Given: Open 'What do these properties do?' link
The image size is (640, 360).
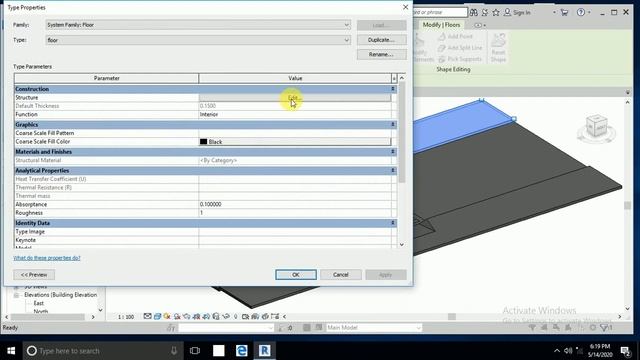Looking at the screenshot, I should click(47, 258).
